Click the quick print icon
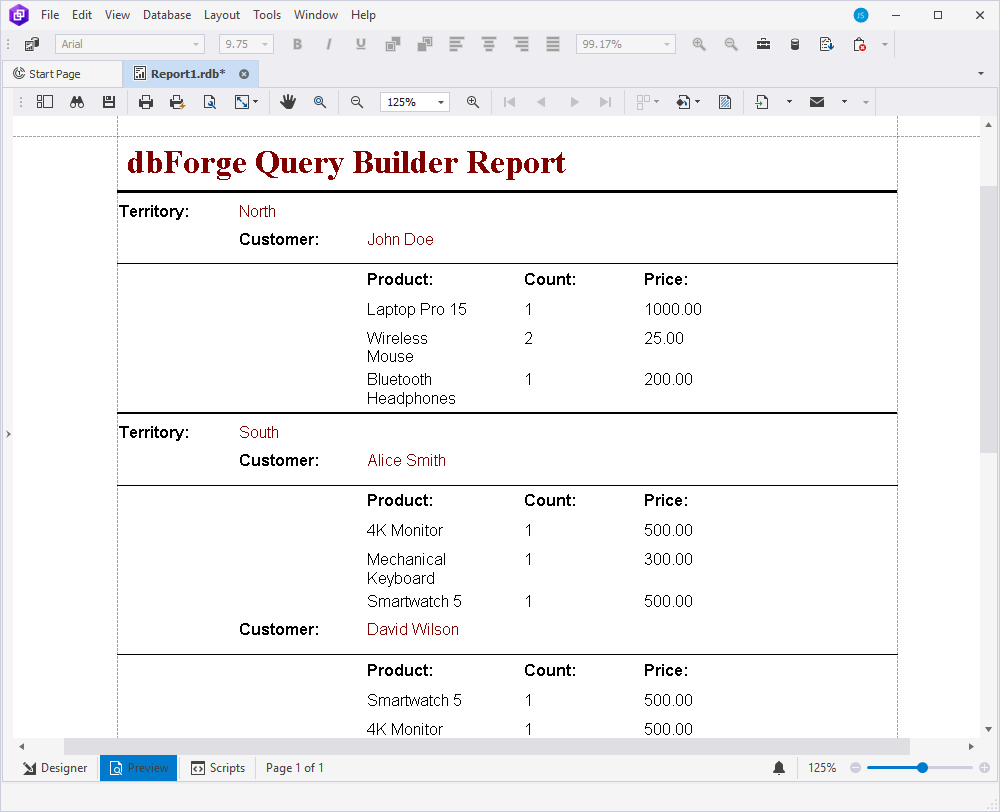 (177, 102)
